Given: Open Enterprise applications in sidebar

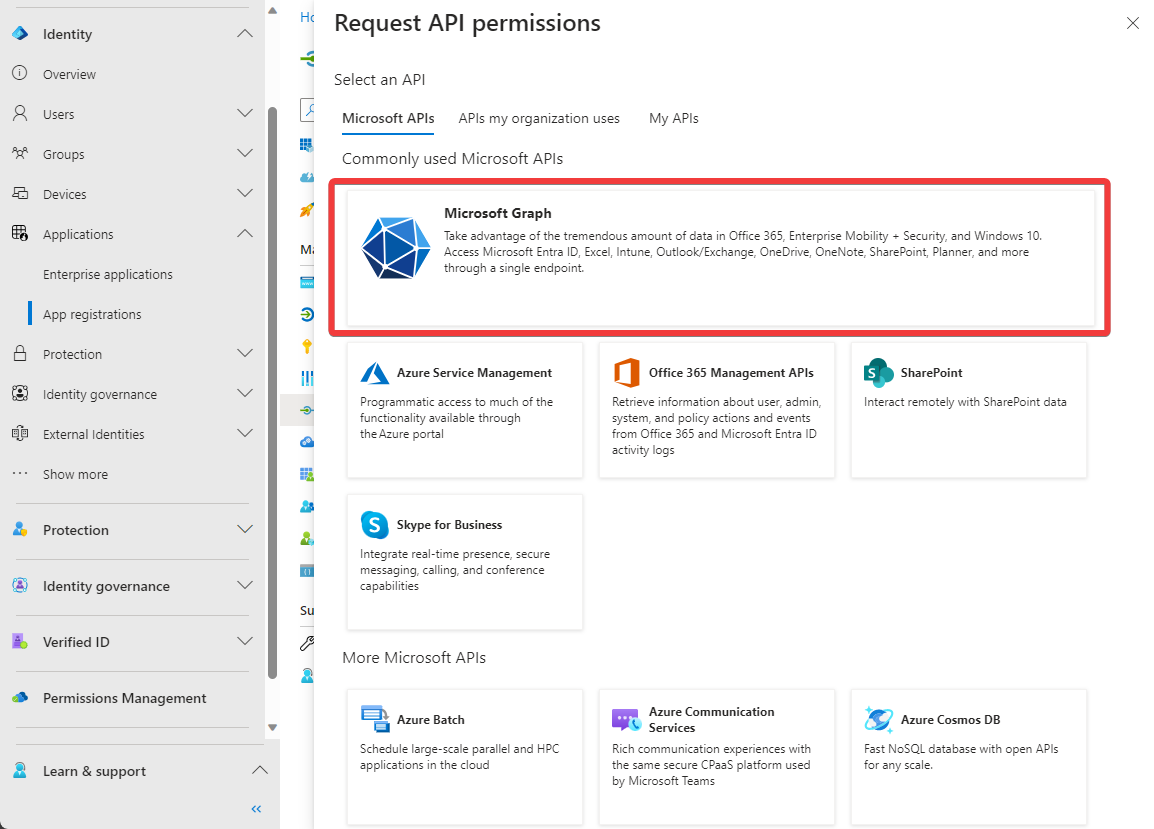Looking at the screenshot, I should tap(107, 274).
